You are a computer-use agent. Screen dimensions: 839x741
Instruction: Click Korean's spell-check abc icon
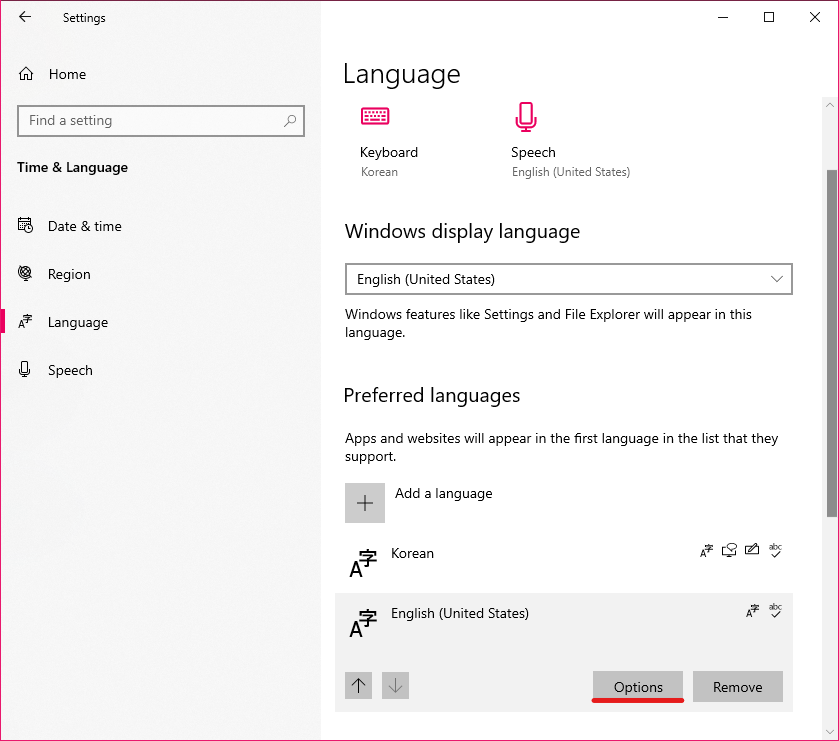(x=775, y=550)
